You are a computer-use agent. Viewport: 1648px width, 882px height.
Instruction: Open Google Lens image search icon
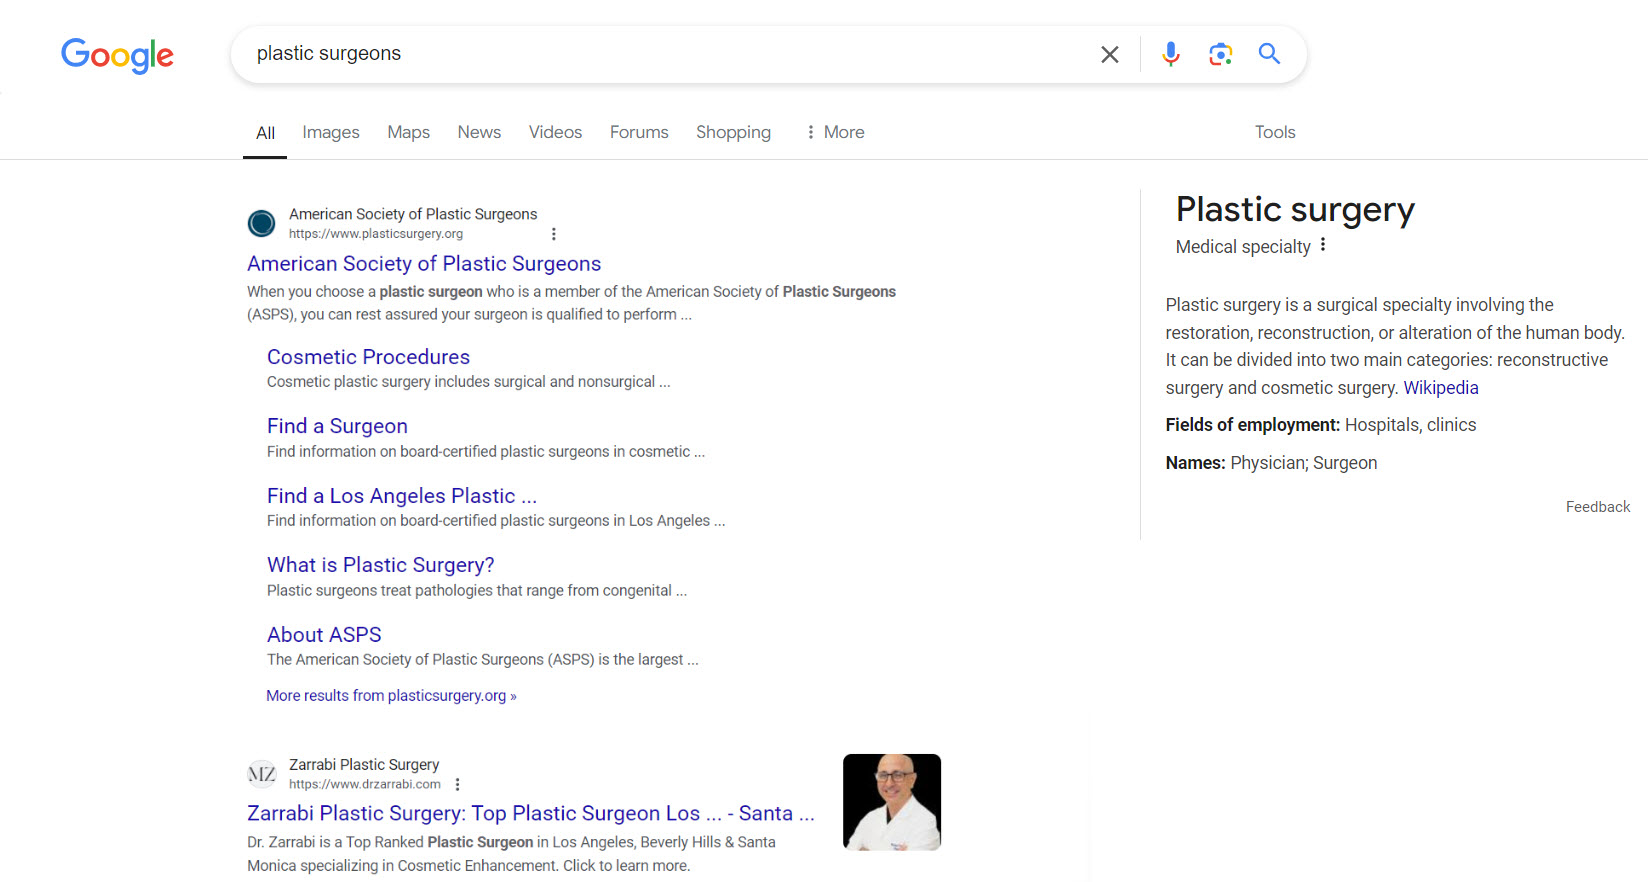[1220, 54]
